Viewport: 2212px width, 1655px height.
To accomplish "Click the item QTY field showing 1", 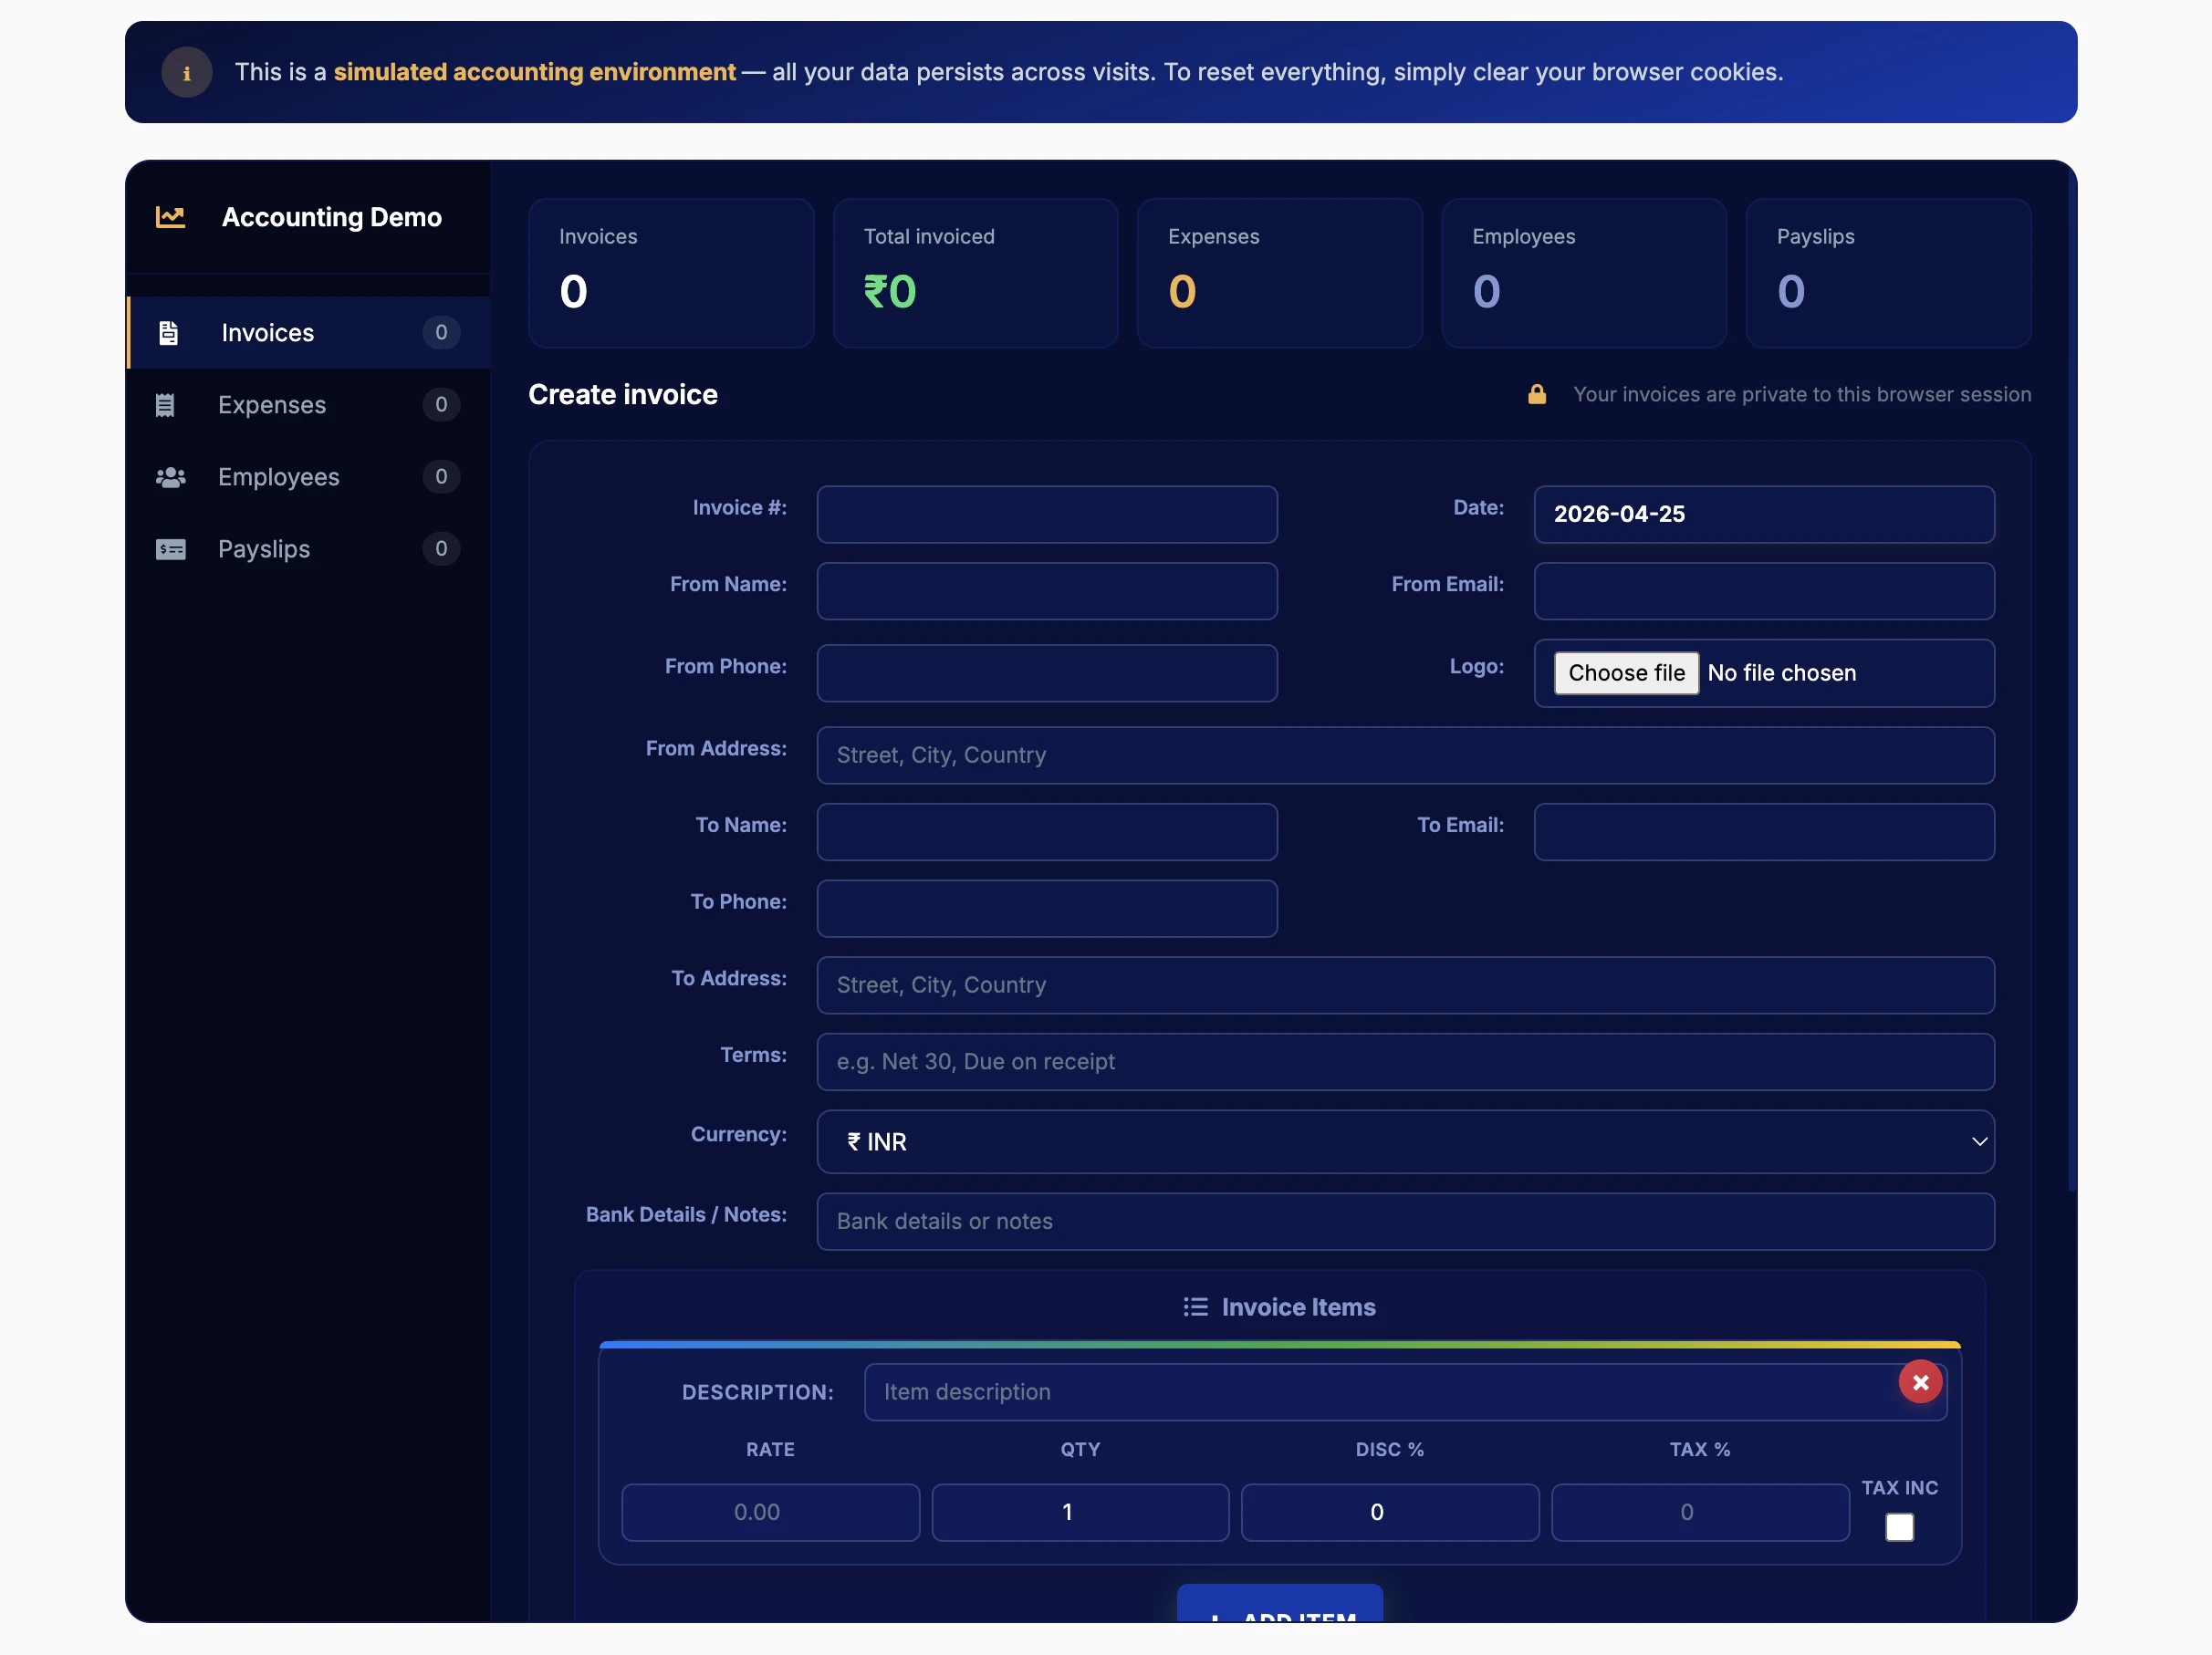I will [1079, 1512].
